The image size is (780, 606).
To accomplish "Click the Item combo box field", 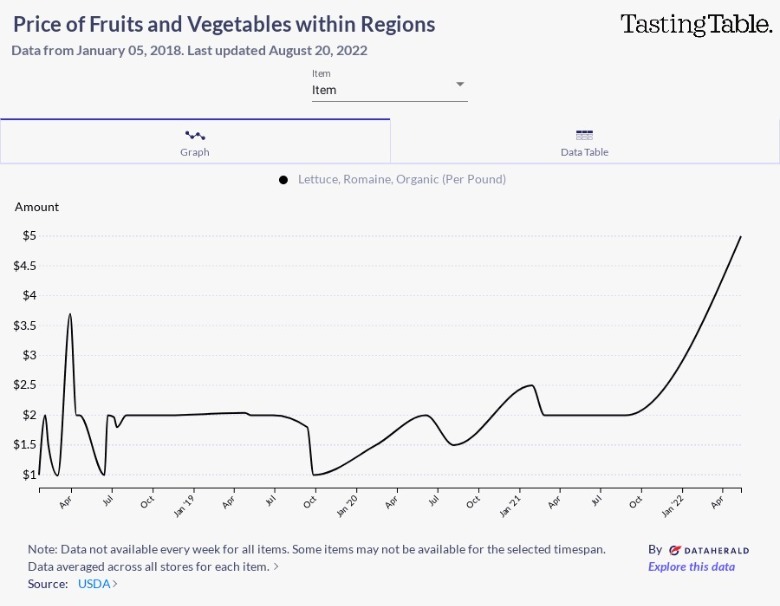I will [x=380, y=90].
